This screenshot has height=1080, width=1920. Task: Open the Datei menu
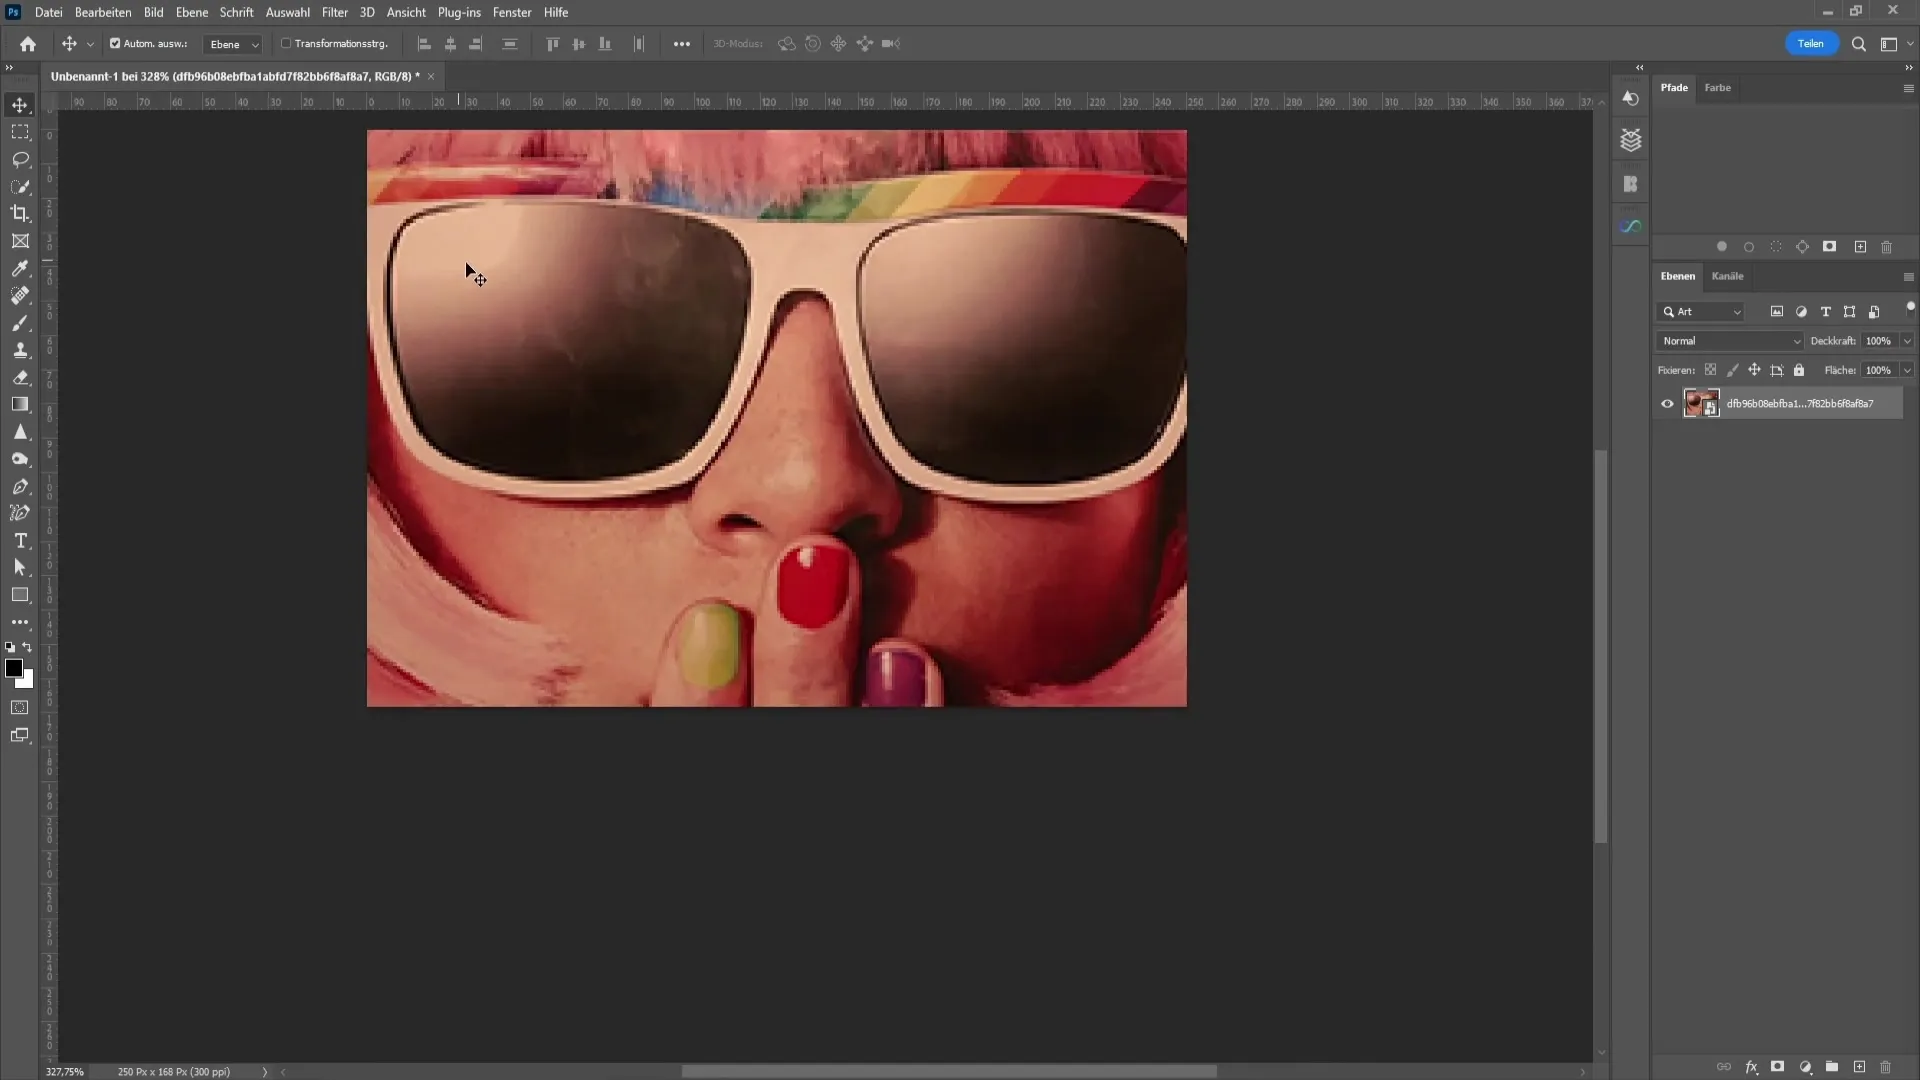pos(47,12)
